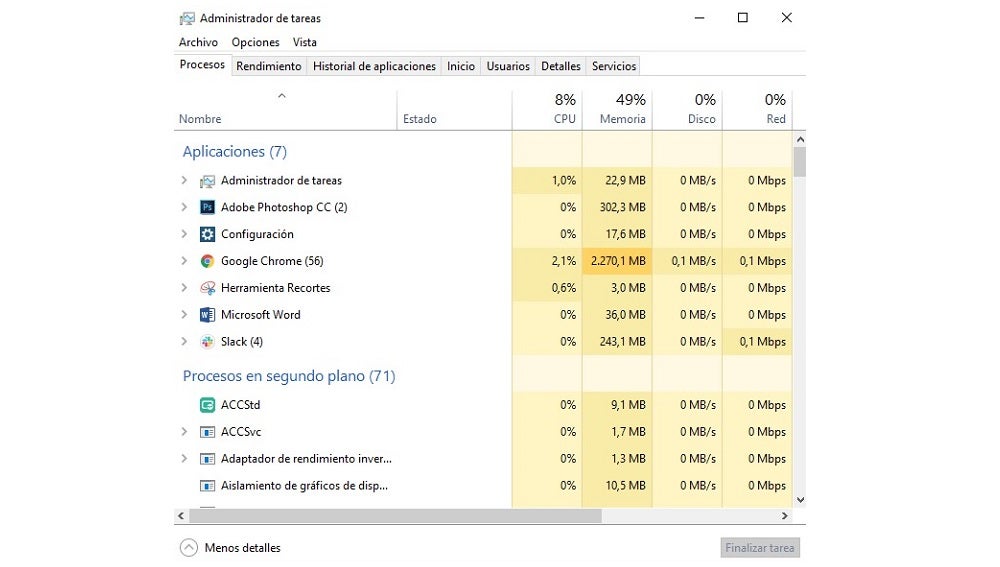The width and height of the screenshot is (1000, 567).
Task: Click the Herramienta Recortes scissors icon
Action: [x=207, y=288]
